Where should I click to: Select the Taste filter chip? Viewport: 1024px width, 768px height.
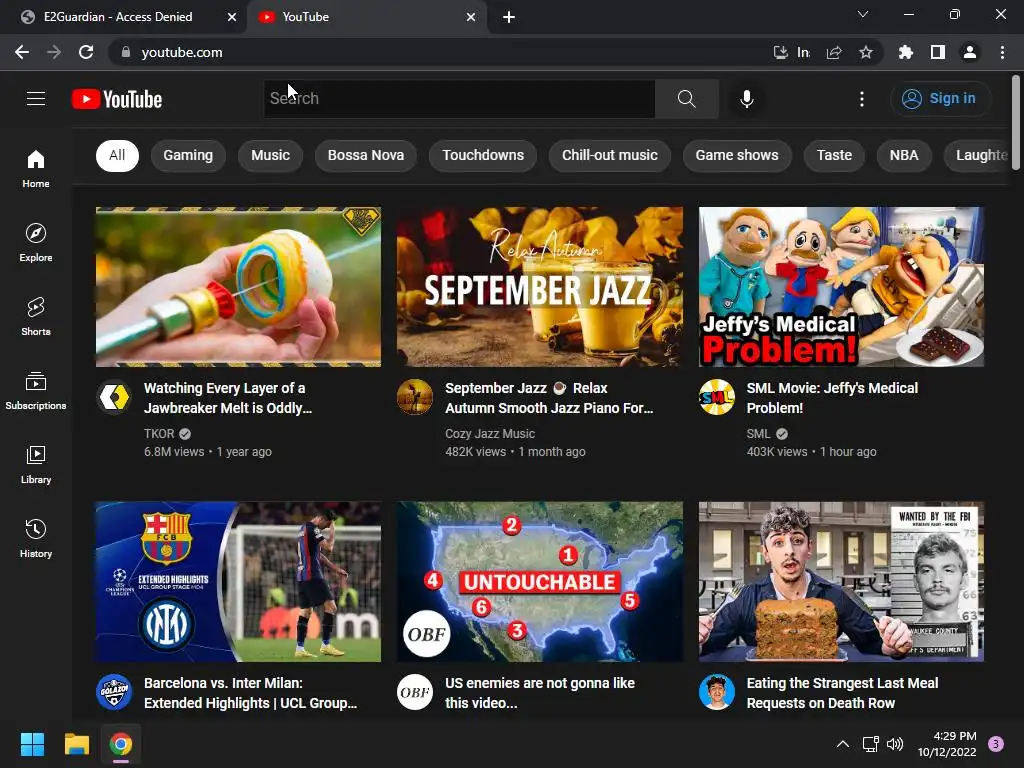pos(834,155)
